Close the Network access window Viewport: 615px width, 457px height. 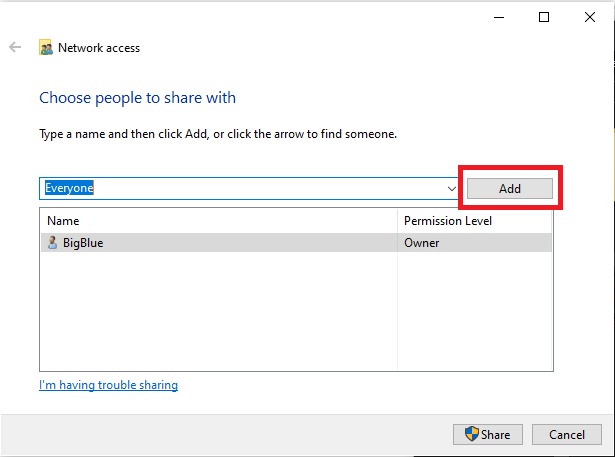coord(589,17)
